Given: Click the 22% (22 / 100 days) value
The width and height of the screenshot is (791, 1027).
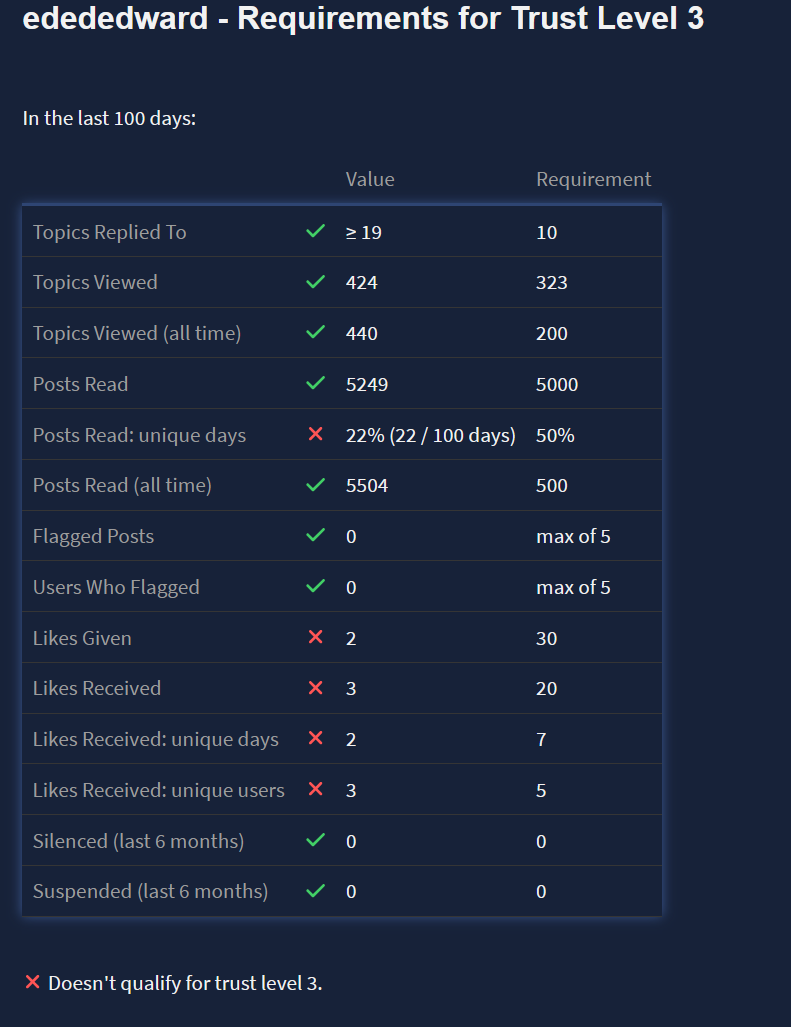Looking at the screenshot, I should (x=430, y=435).
